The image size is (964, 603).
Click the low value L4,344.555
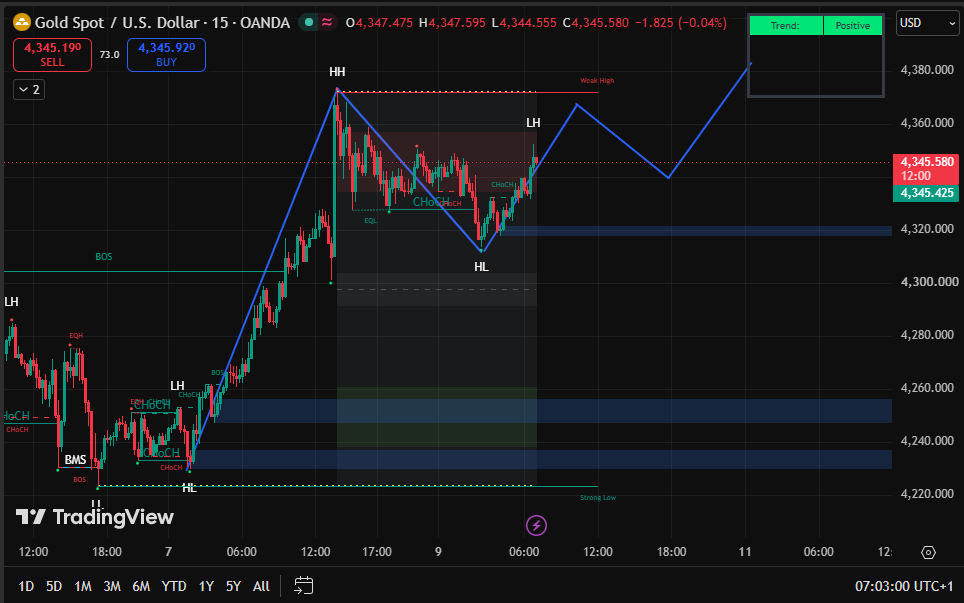[524, 23]
